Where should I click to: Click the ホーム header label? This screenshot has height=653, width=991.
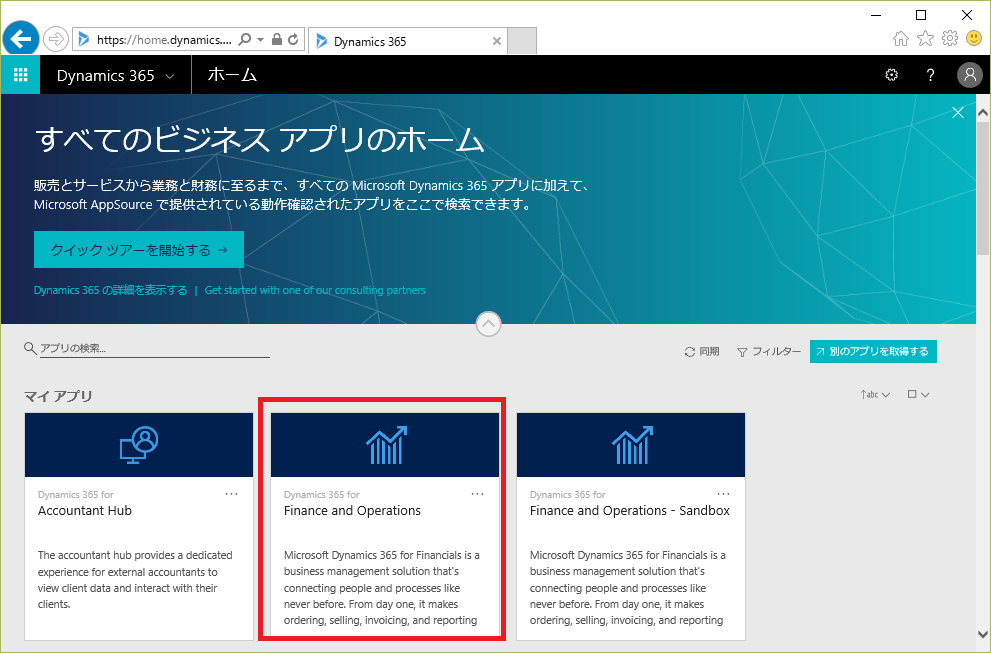point(232,75)
